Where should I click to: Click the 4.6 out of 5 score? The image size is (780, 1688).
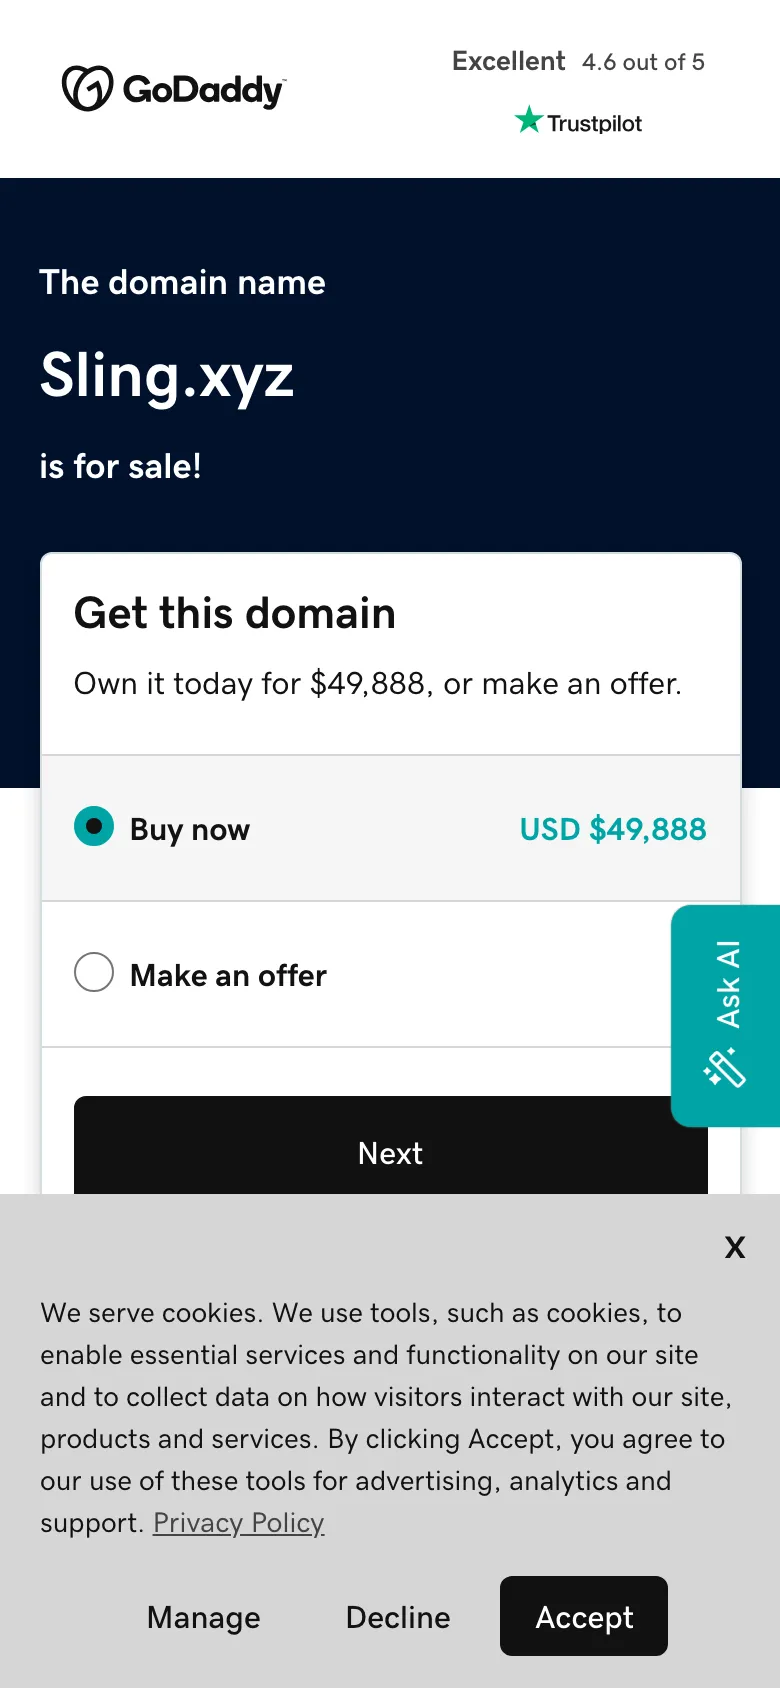pyautogui.click(x=643, y=62)
